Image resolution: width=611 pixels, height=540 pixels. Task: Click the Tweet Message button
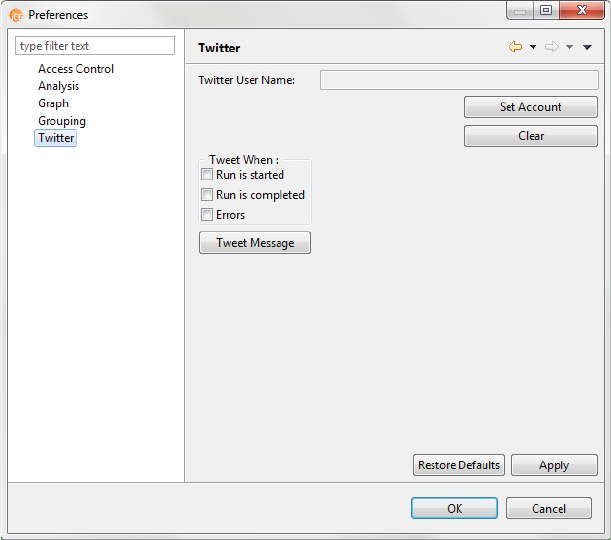tap(255, 243)
